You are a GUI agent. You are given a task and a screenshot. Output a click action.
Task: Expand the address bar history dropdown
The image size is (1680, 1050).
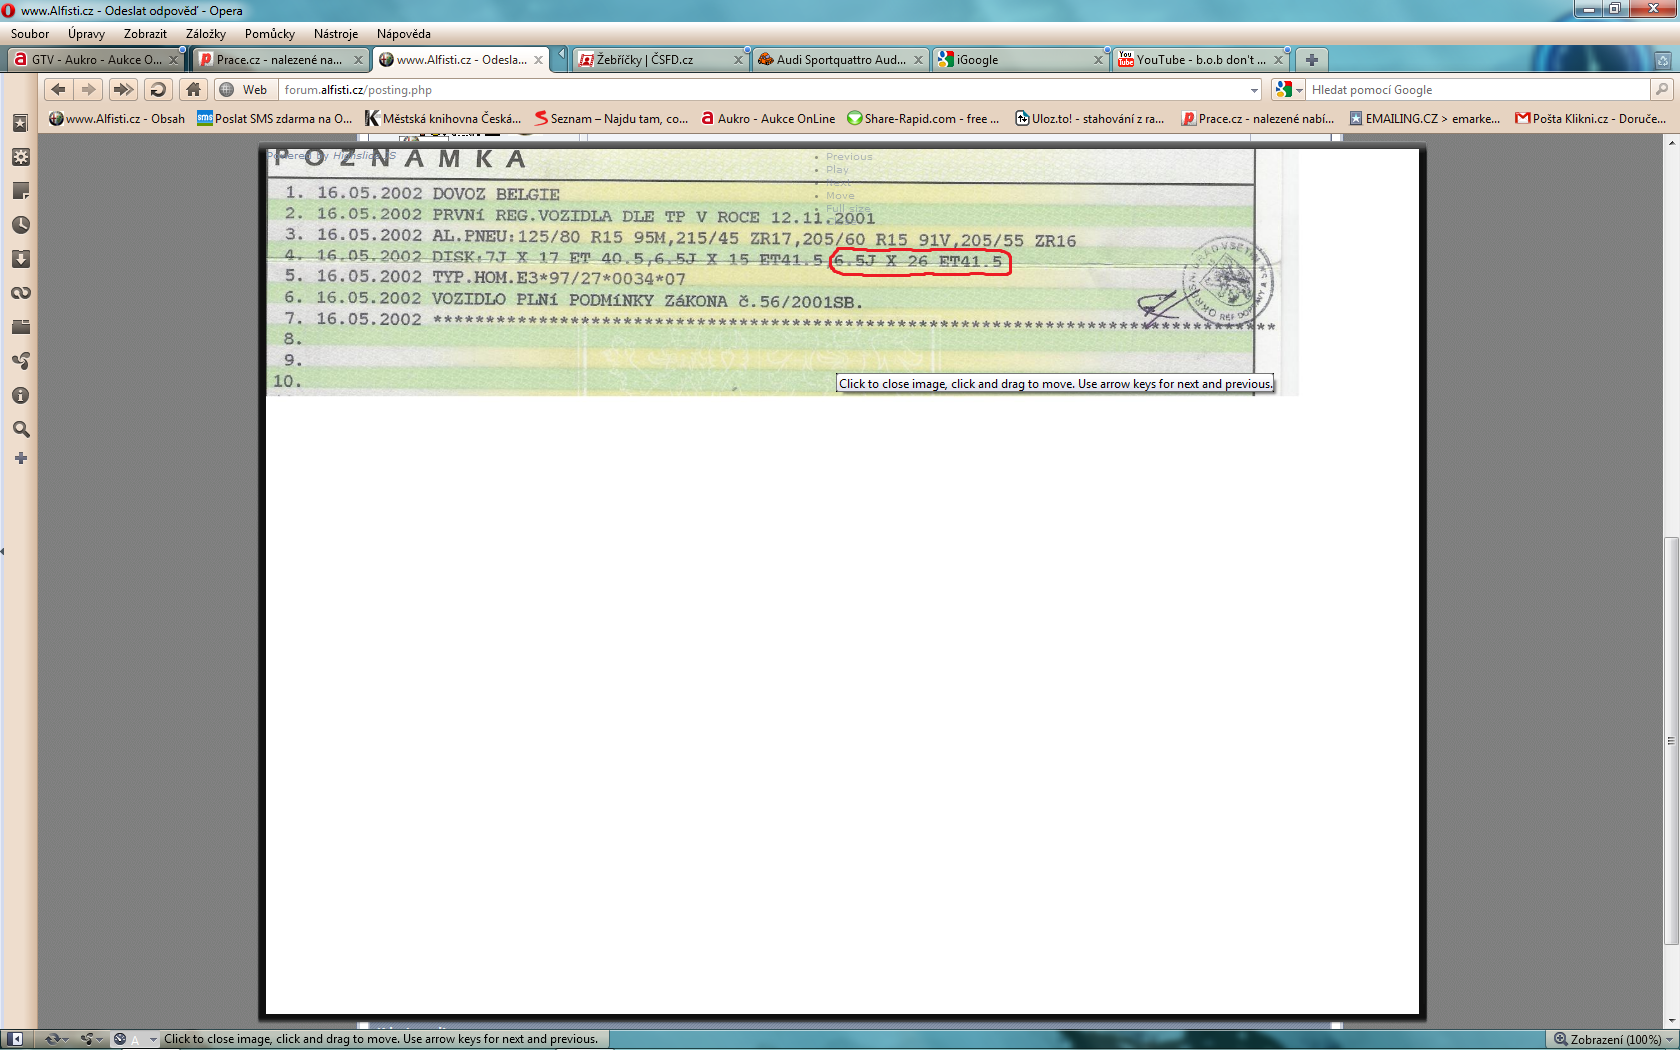tap(1254, 90)
